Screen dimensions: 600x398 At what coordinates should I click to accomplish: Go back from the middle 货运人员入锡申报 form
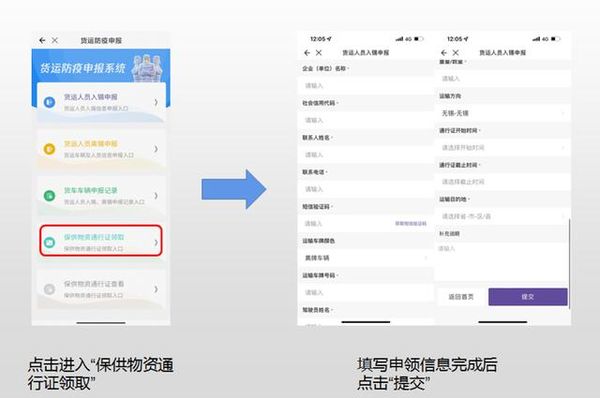pyautogui.click(x=307, y=53)
